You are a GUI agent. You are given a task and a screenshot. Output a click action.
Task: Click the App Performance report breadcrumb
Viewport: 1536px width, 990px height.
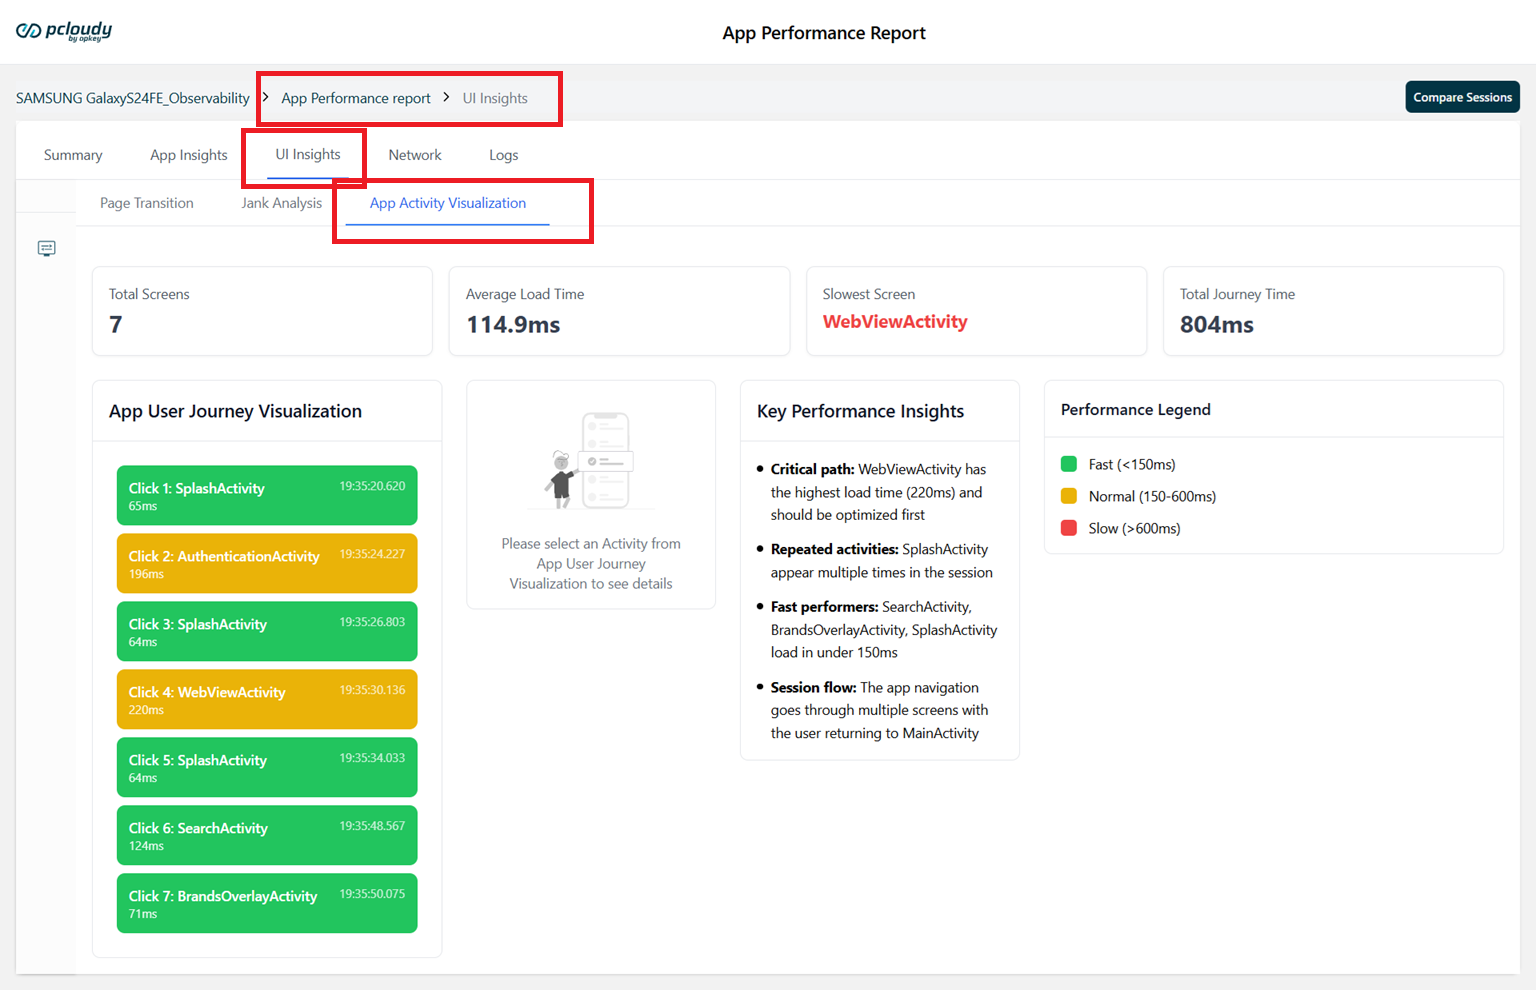[356, 98]
